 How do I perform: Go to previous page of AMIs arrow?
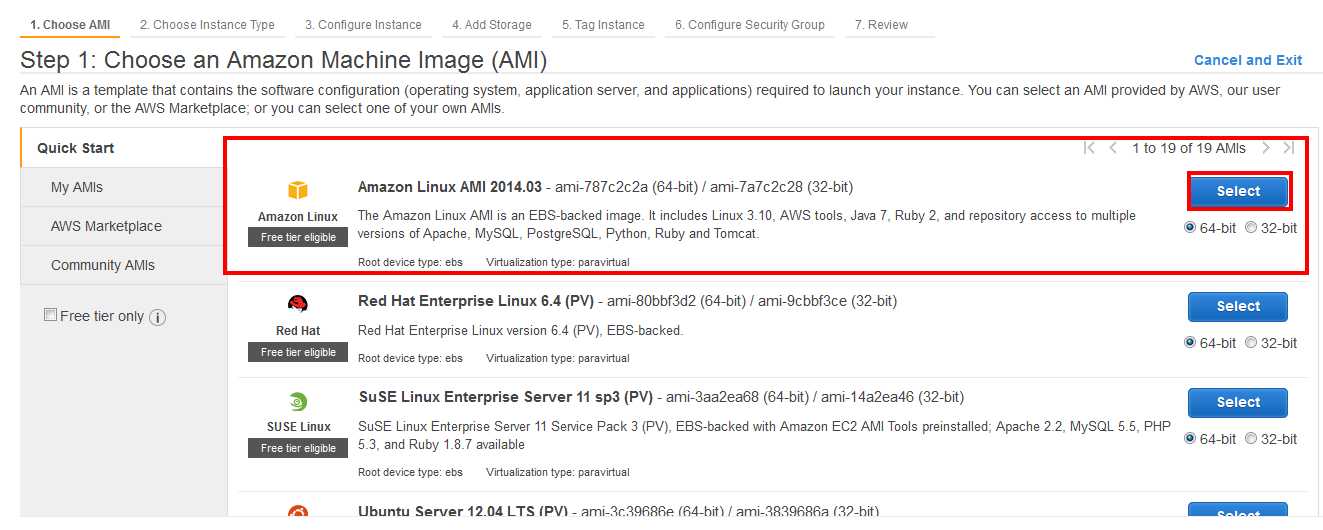(x=1113, y=148)
